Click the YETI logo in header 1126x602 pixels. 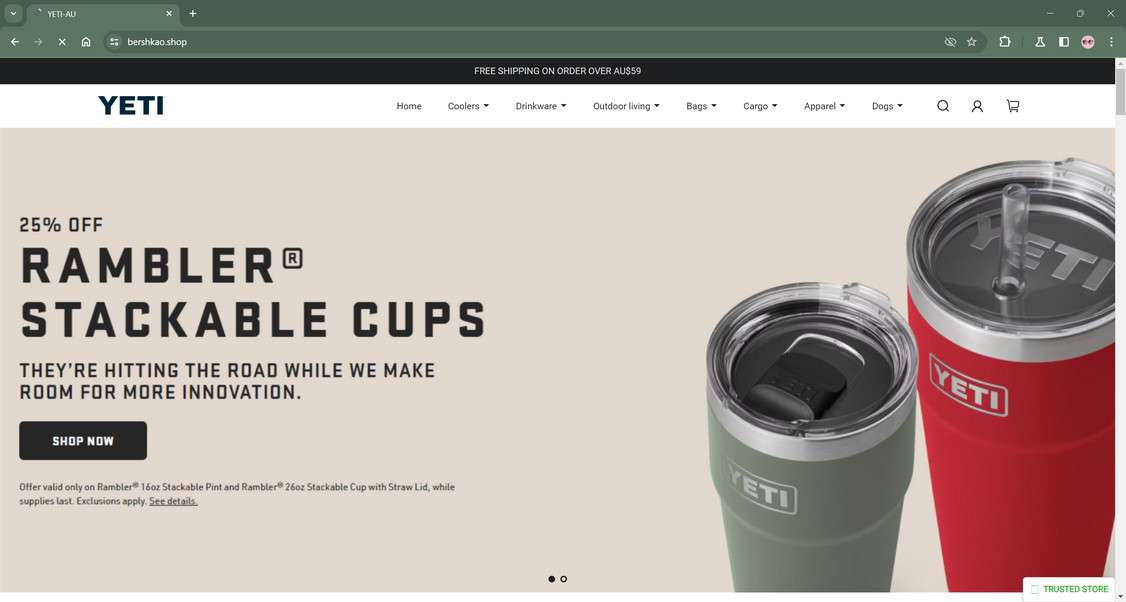(131, 106)
